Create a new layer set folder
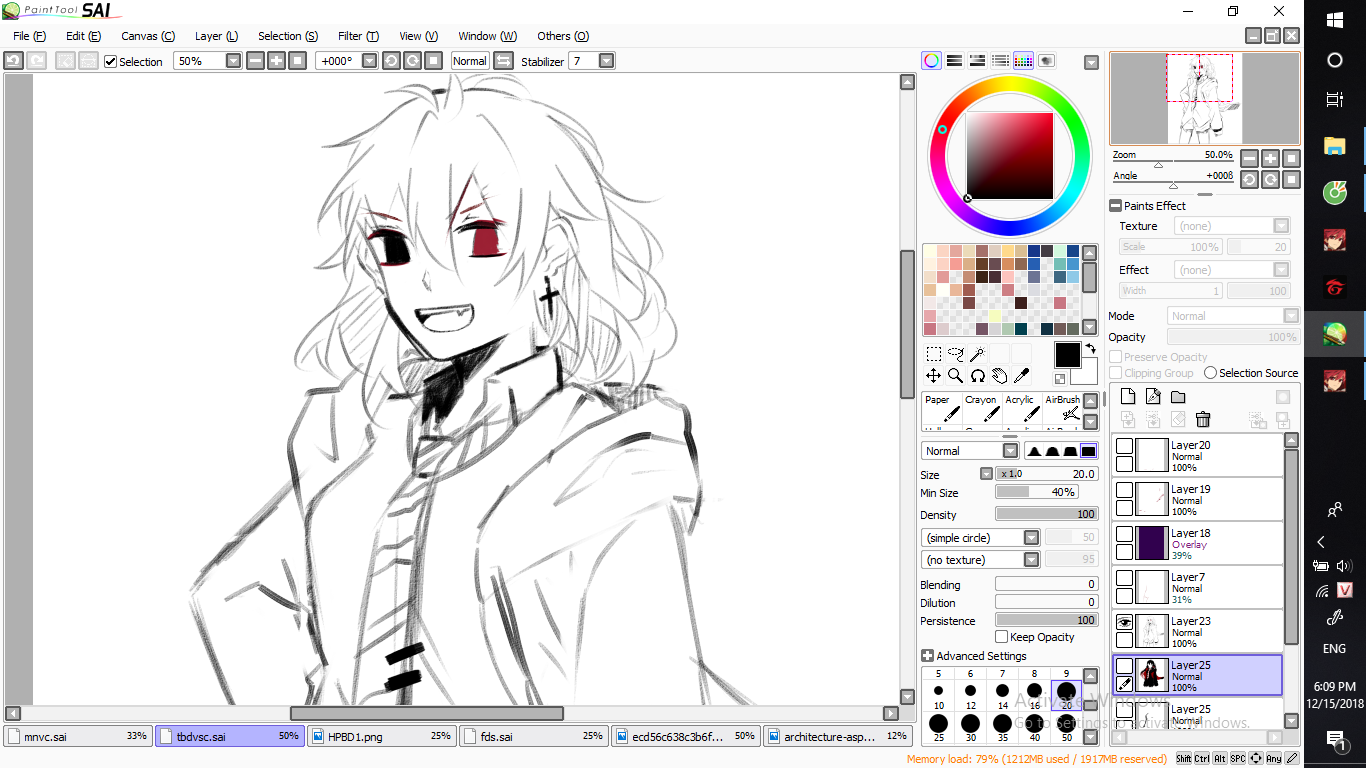This screenshot has width=1366, height=768. pos(1178,397)
